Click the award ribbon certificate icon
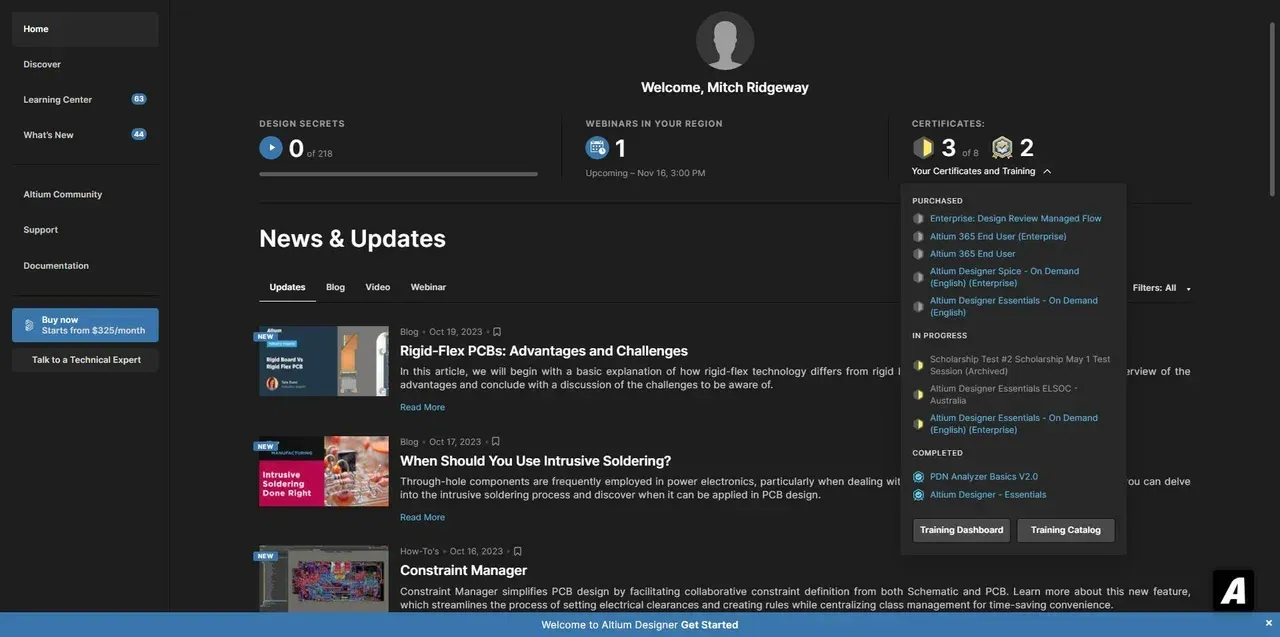Image resolution: width=1280 pixels, height=637 pixels. 1002,148
